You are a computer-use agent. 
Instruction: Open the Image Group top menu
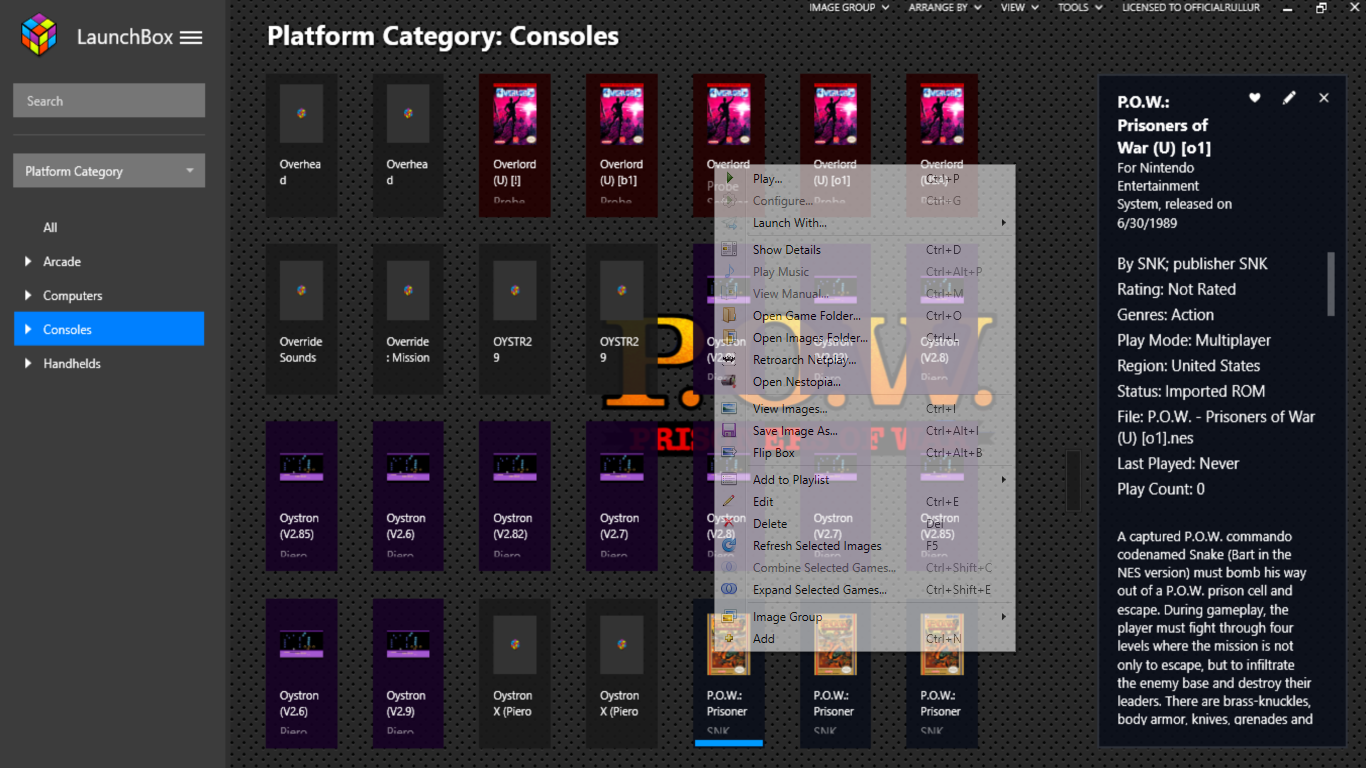(x=848, y=8)
